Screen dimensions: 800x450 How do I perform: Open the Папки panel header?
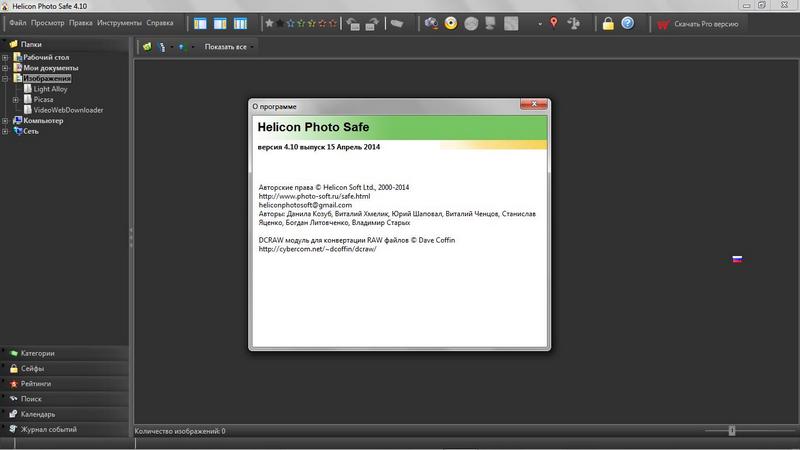[x=64, y=44]
